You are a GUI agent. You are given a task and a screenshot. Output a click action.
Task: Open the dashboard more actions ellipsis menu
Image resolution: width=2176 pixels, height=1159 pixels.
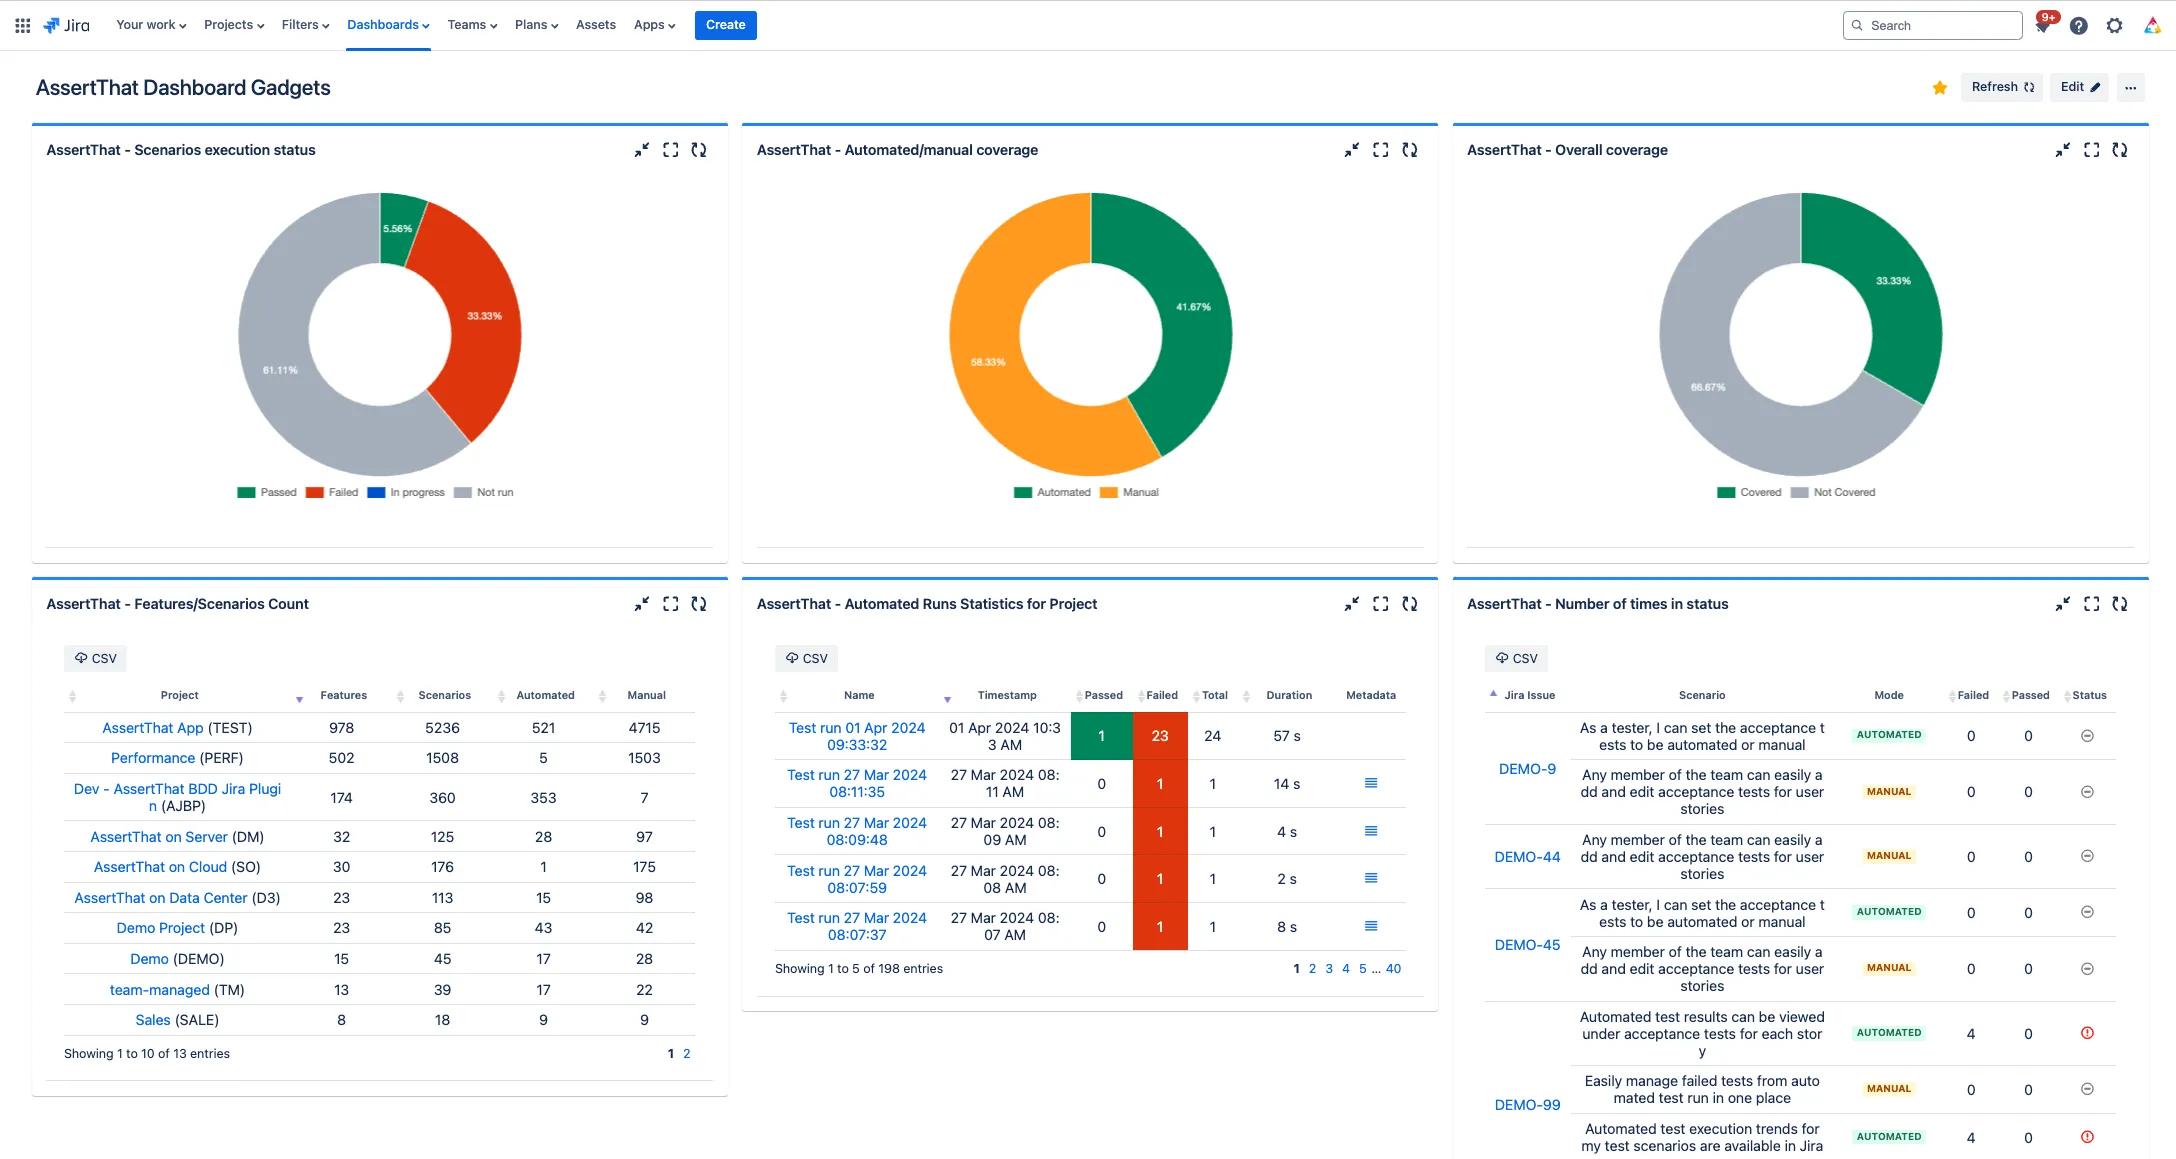click(2131, 87)
